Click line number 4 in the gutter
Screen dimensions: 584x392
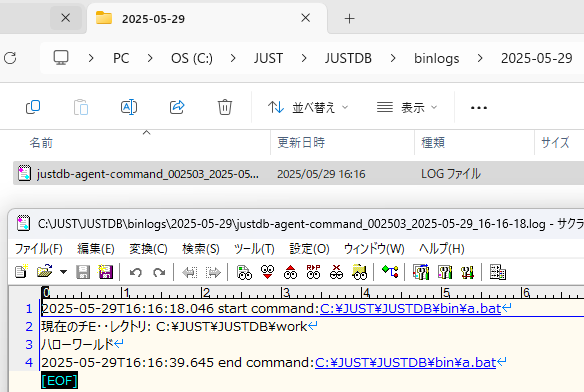pos(29,363)
